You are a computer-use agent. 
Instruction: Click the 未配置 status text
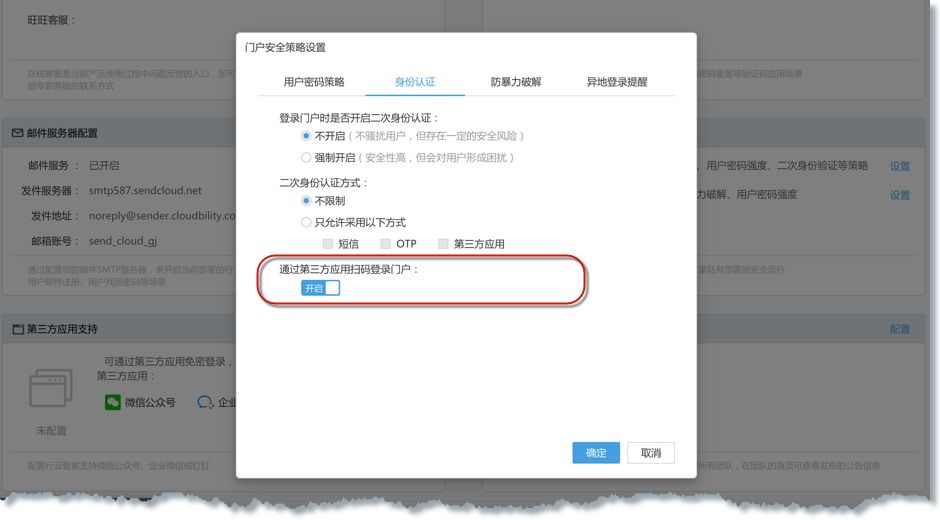point(51,431)
